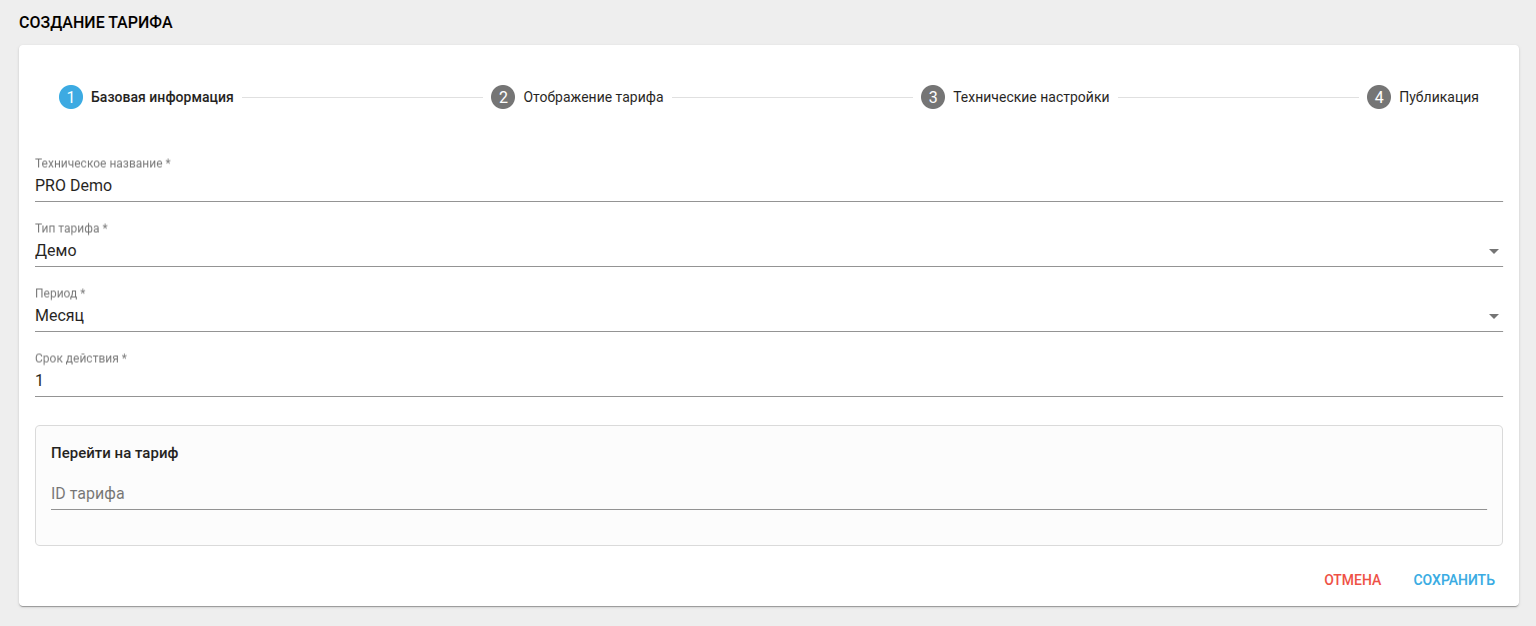Expand the Период dropdown arrow
Screen dimensions: 1536x626
click(1493, 316)
